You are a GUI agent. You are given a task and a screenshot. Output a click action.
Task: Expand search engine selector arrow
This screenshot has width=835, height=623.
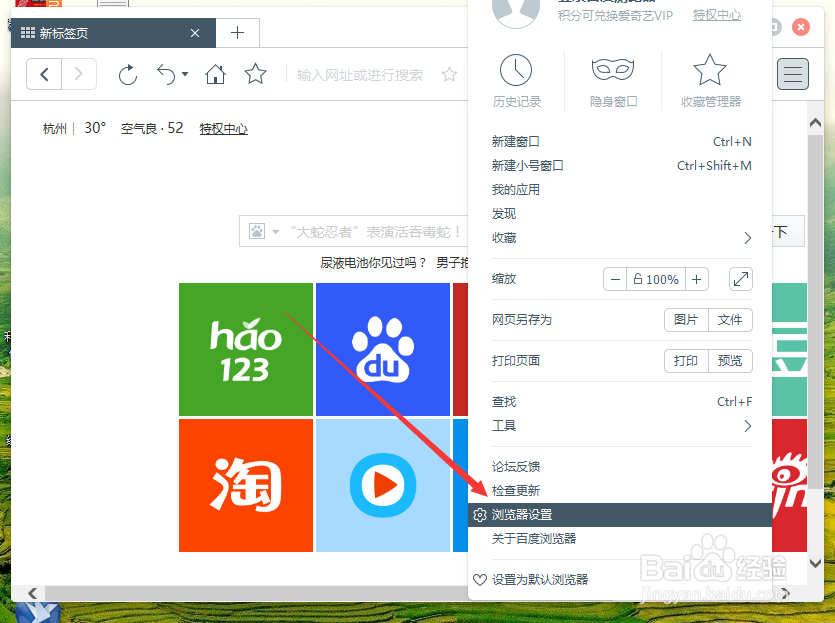[x=275, y=232]
